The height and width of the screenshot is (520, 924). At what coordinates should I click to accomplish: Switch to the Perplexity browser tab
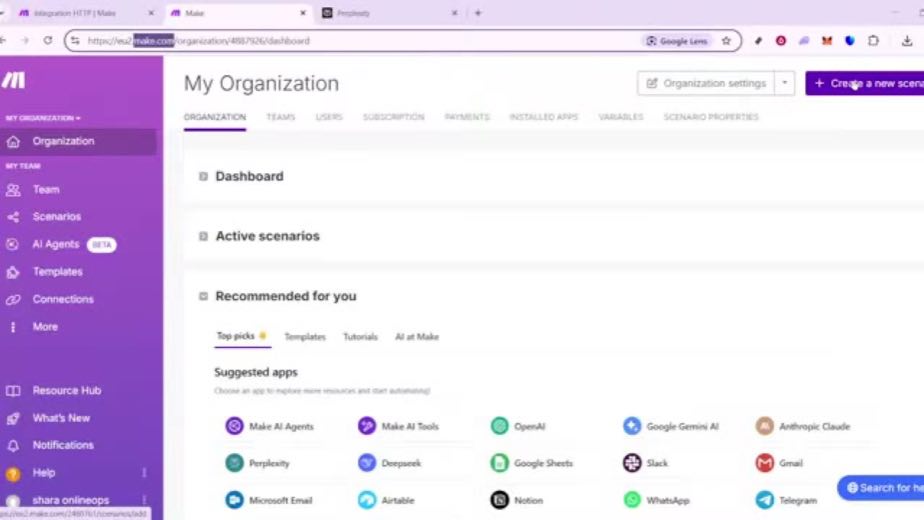tap(390, 13)
